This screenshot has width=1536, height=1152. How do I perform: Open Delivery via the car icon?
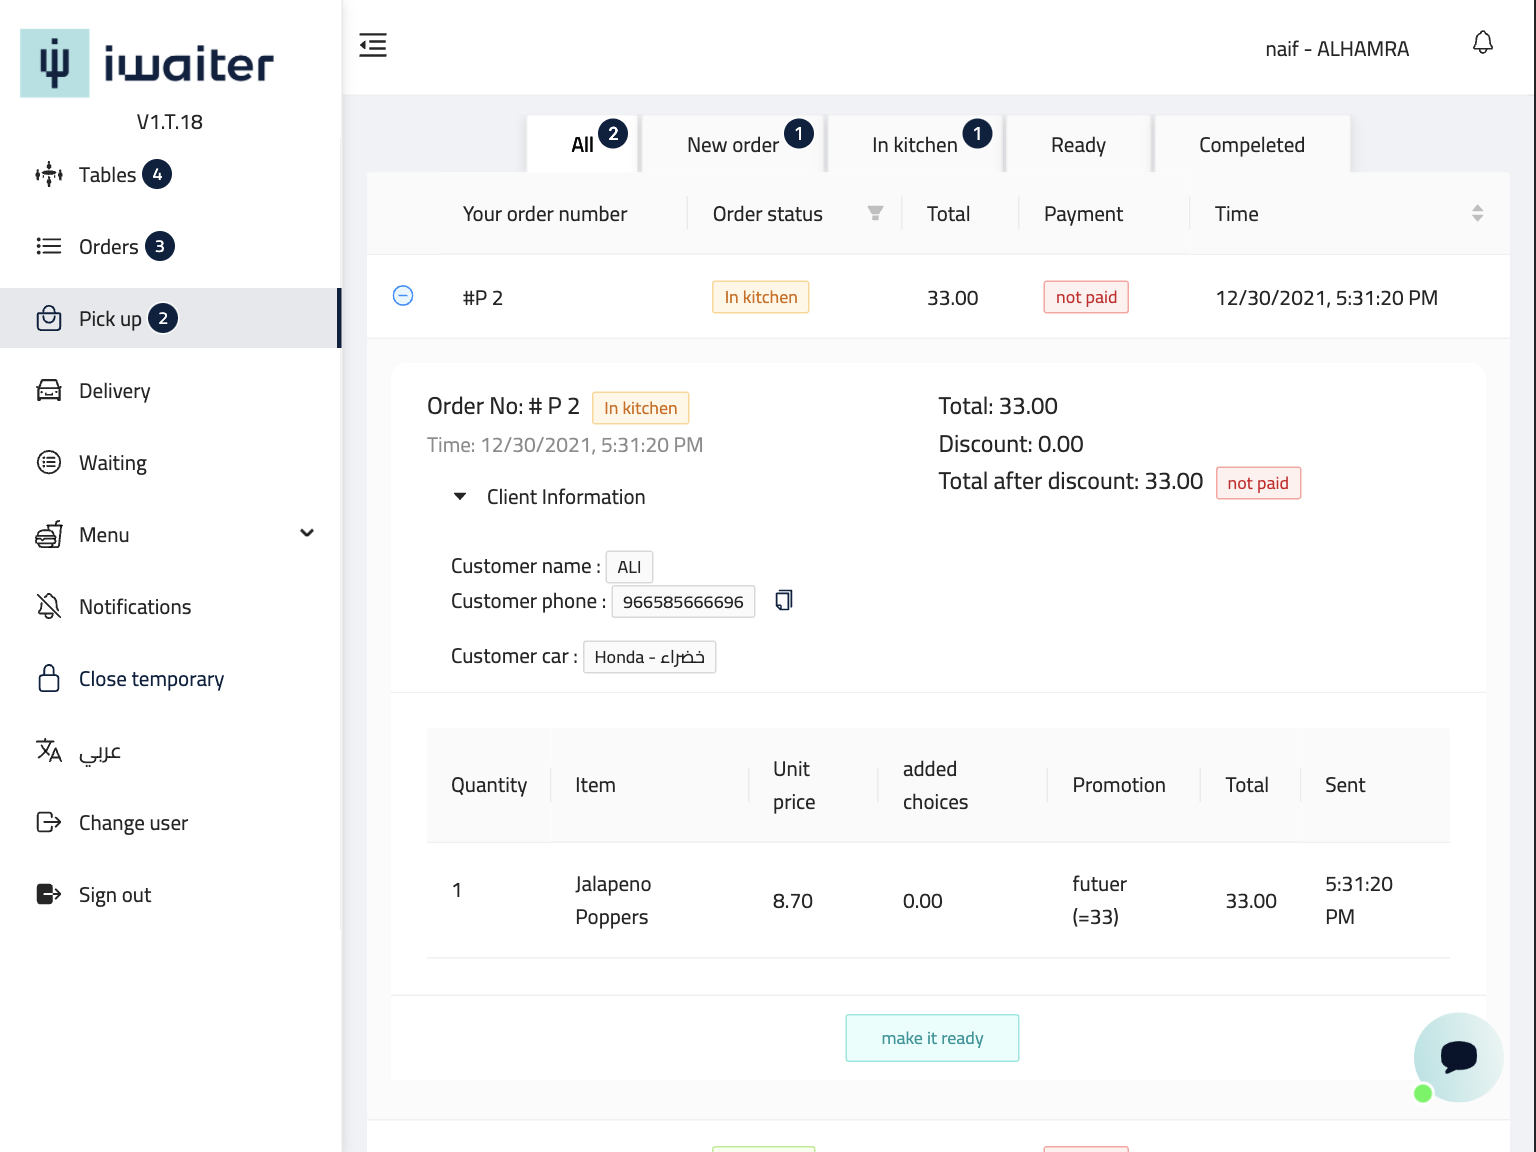49,391
